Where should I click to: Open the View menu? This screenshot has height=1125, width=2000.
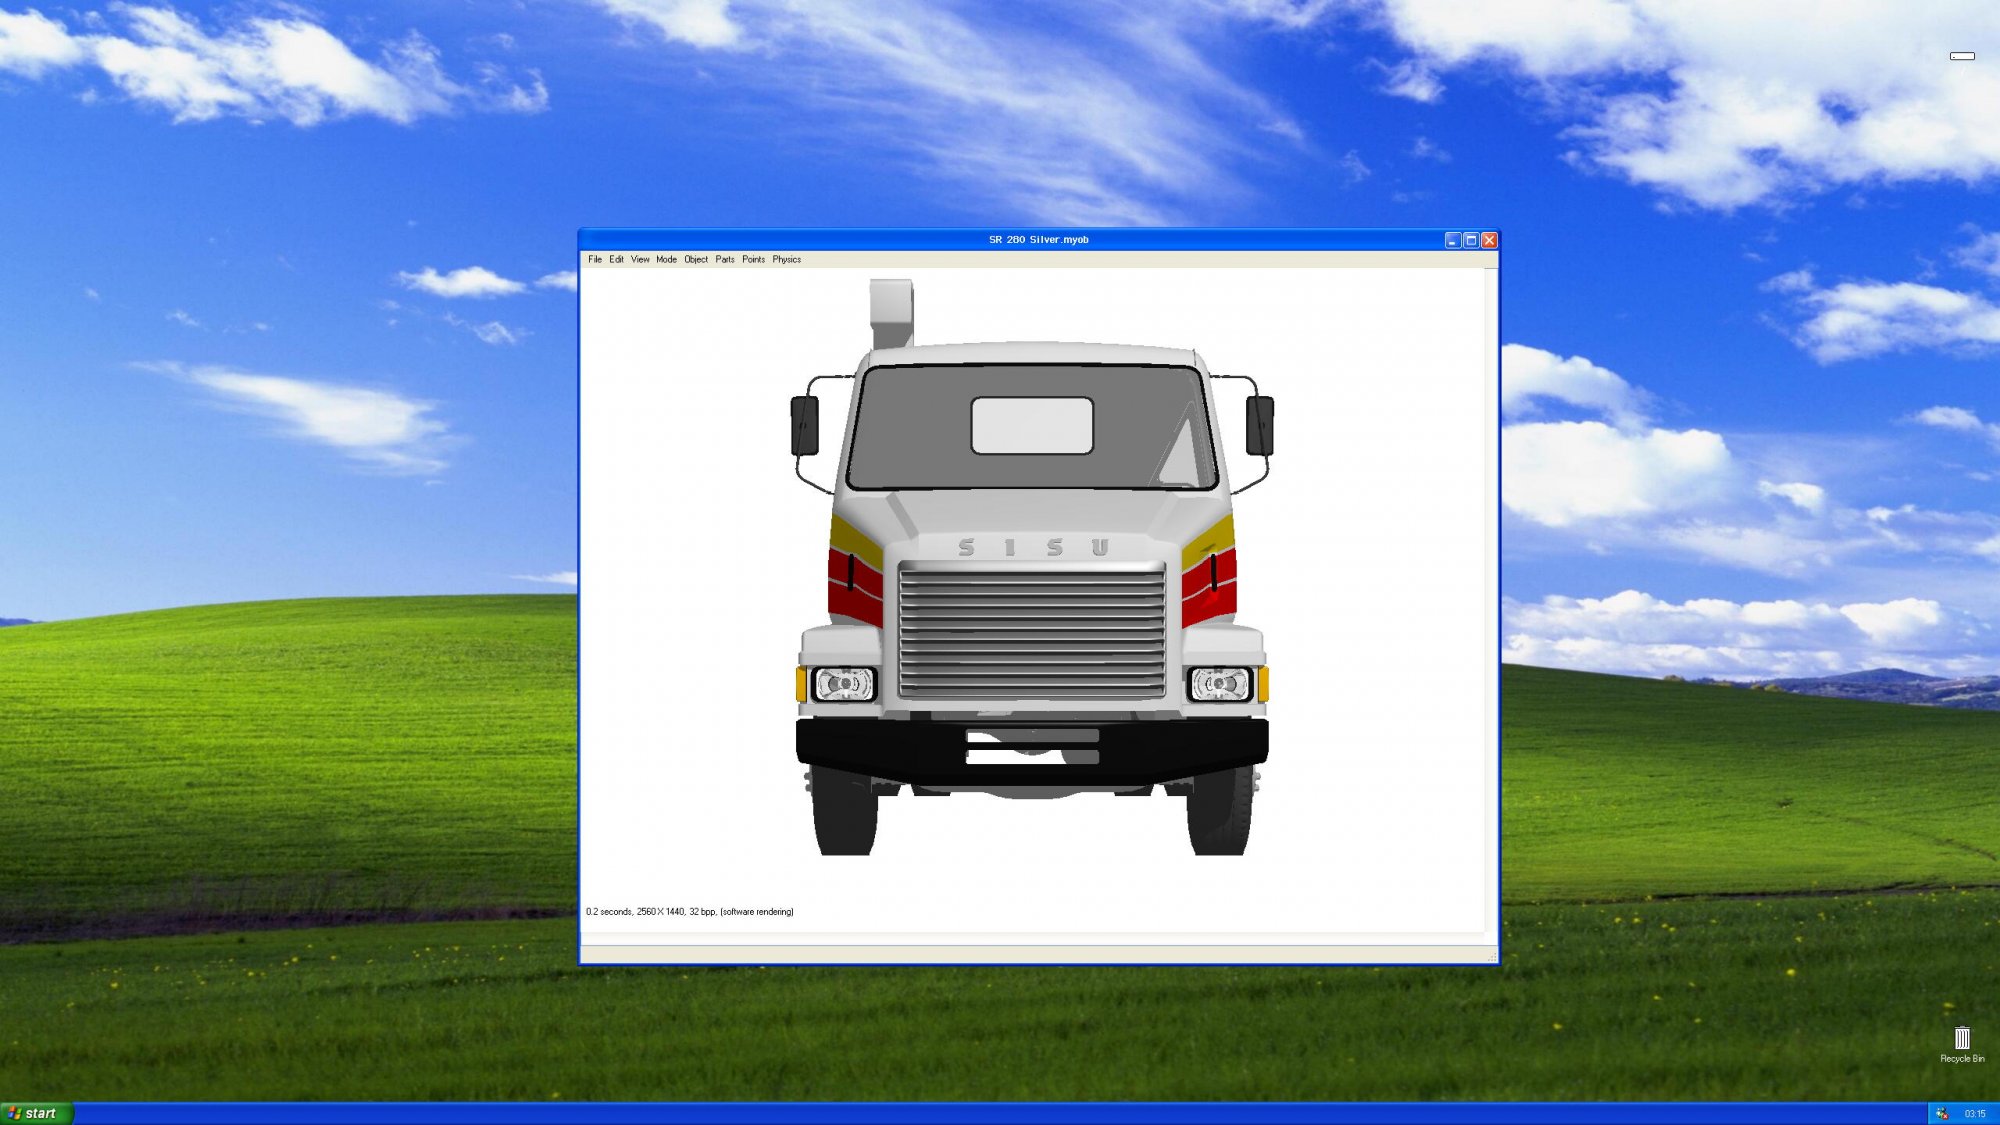(640, 259)
